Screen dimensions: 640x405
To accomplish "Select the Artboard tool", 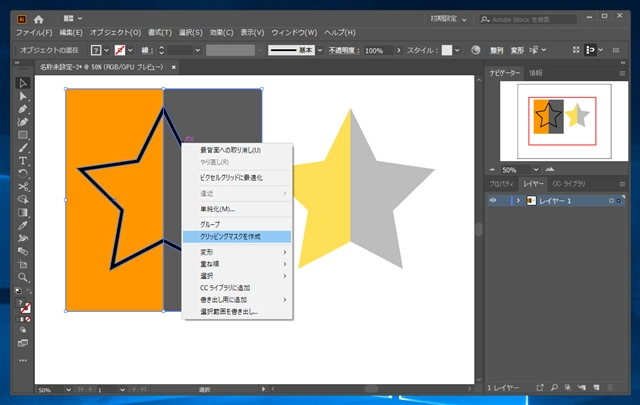I will tap(23, 265).
